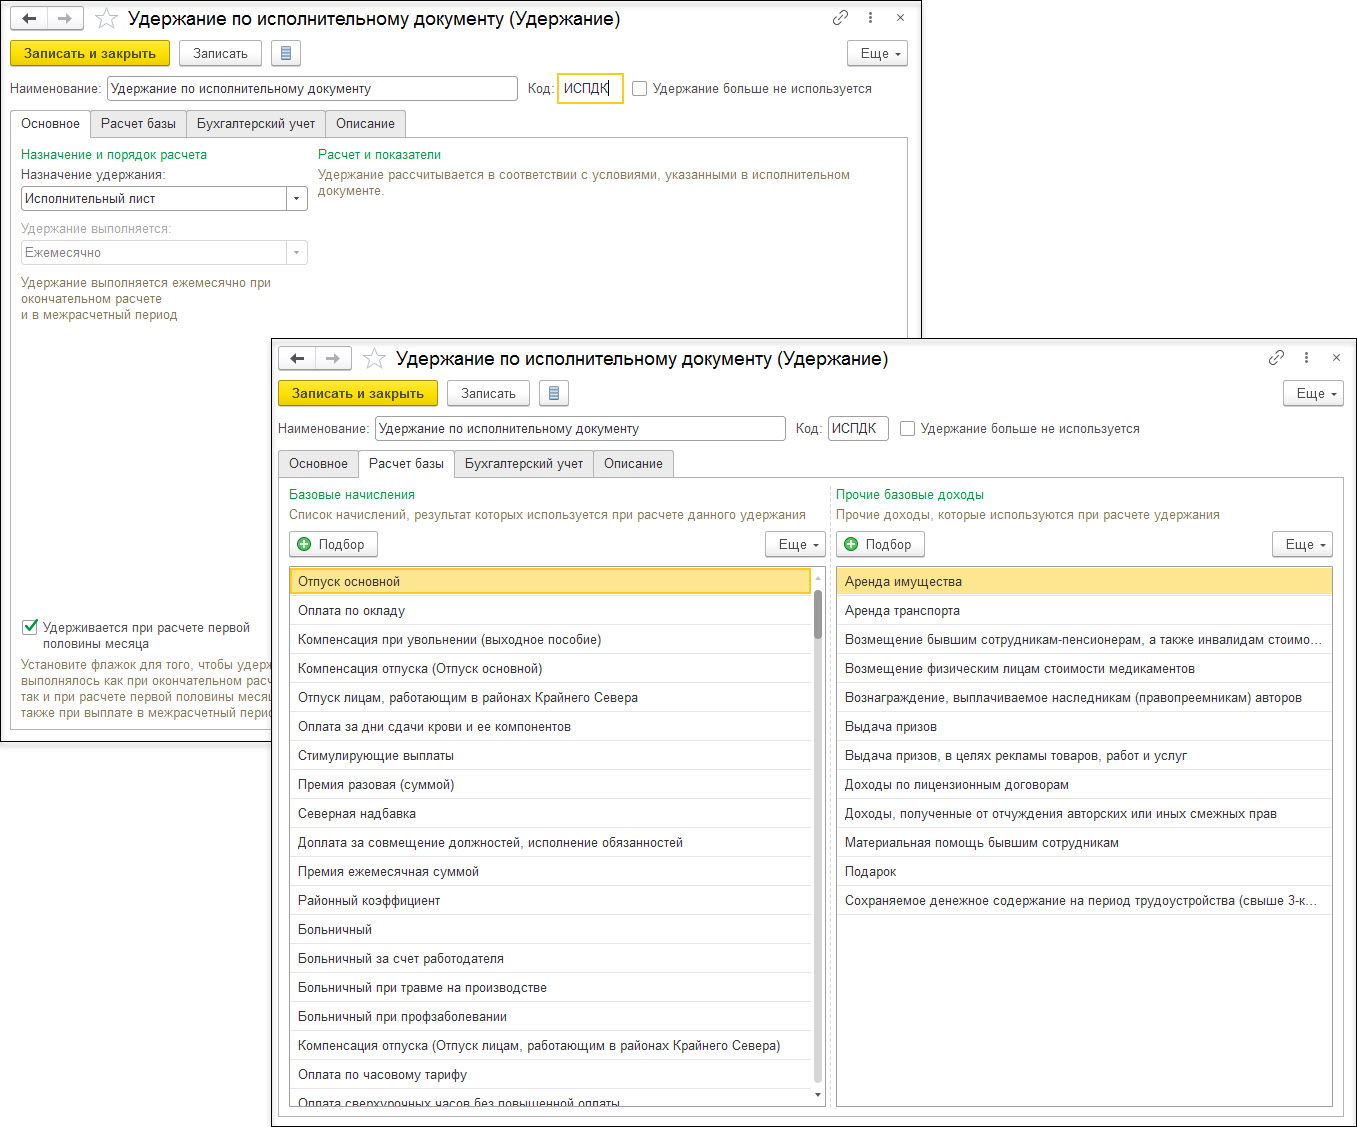Open 'Еще' menu in rear window

tap(877, 53)
